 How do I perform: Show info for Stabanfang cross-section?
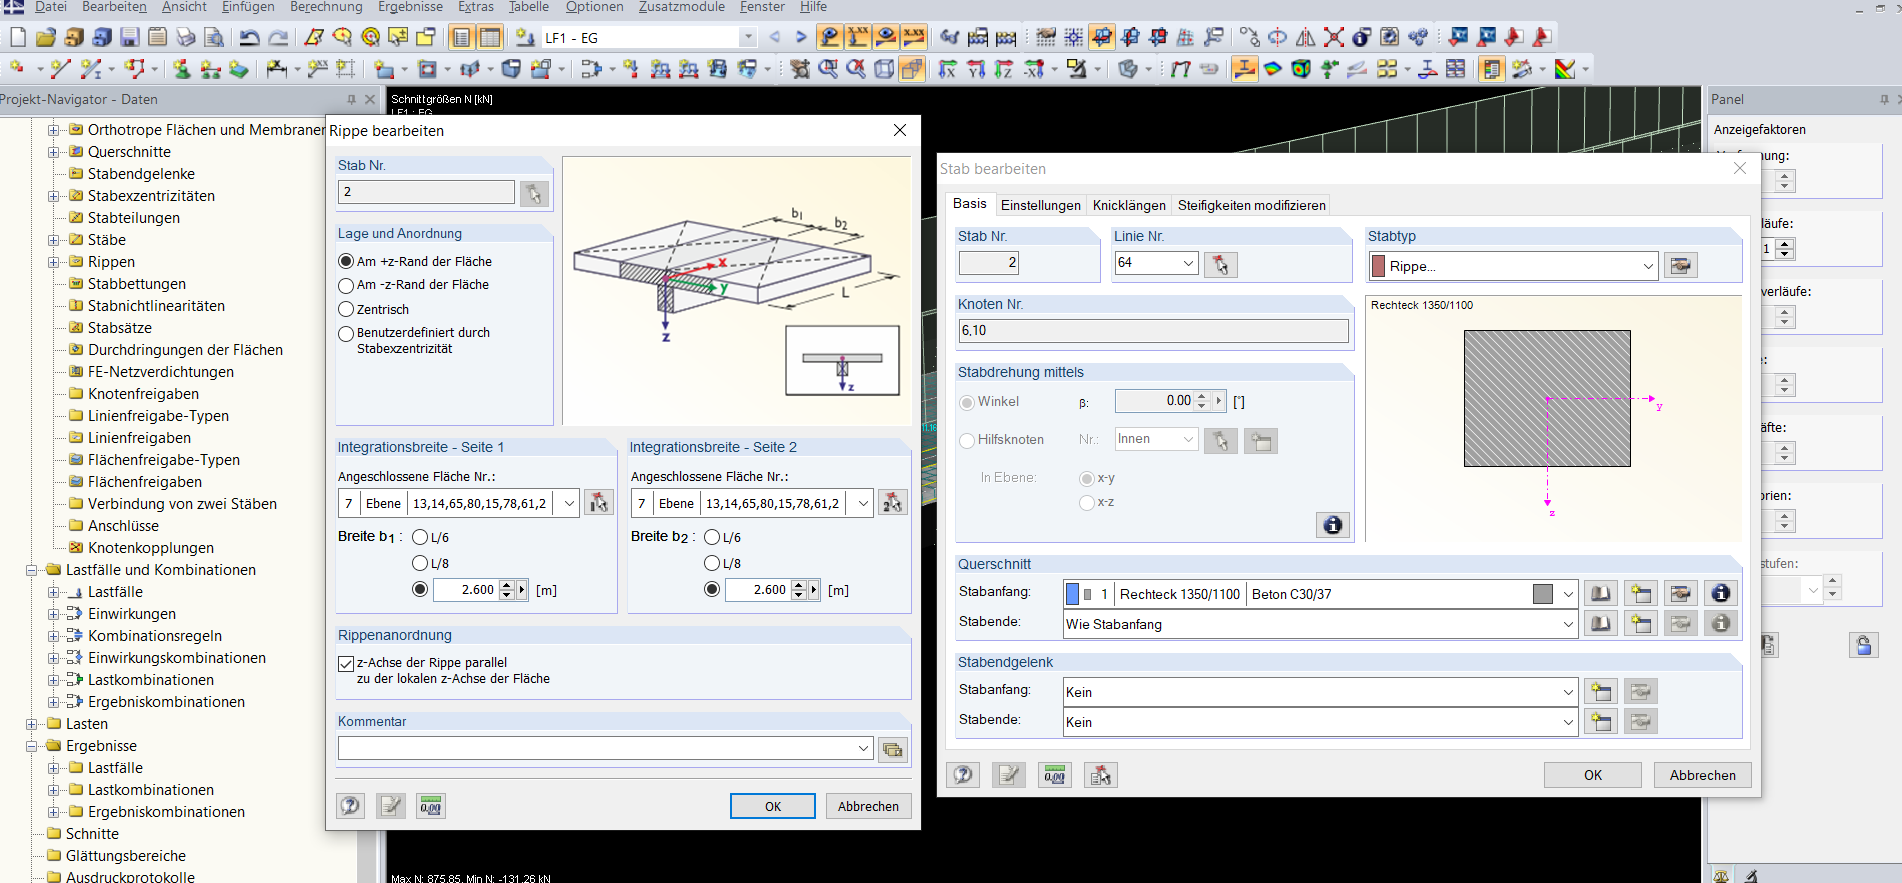pos(1721,594)
